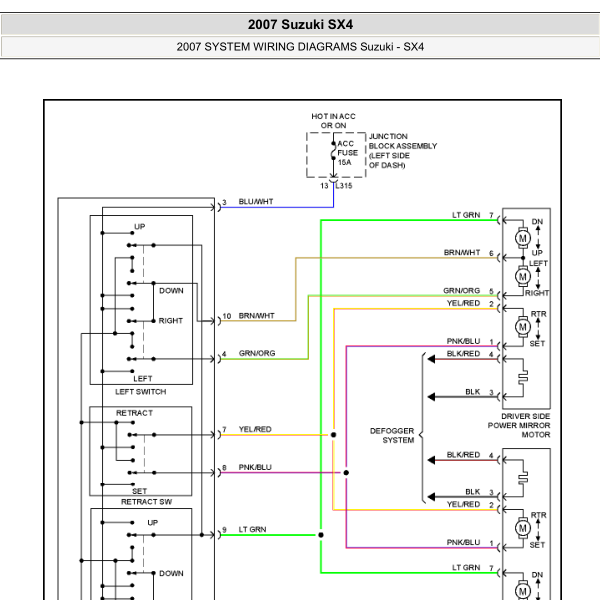
Task: Click the "DRIVER SIDE POWER MIRROR MOTOR" caption
Action: (x=519, y=425)
